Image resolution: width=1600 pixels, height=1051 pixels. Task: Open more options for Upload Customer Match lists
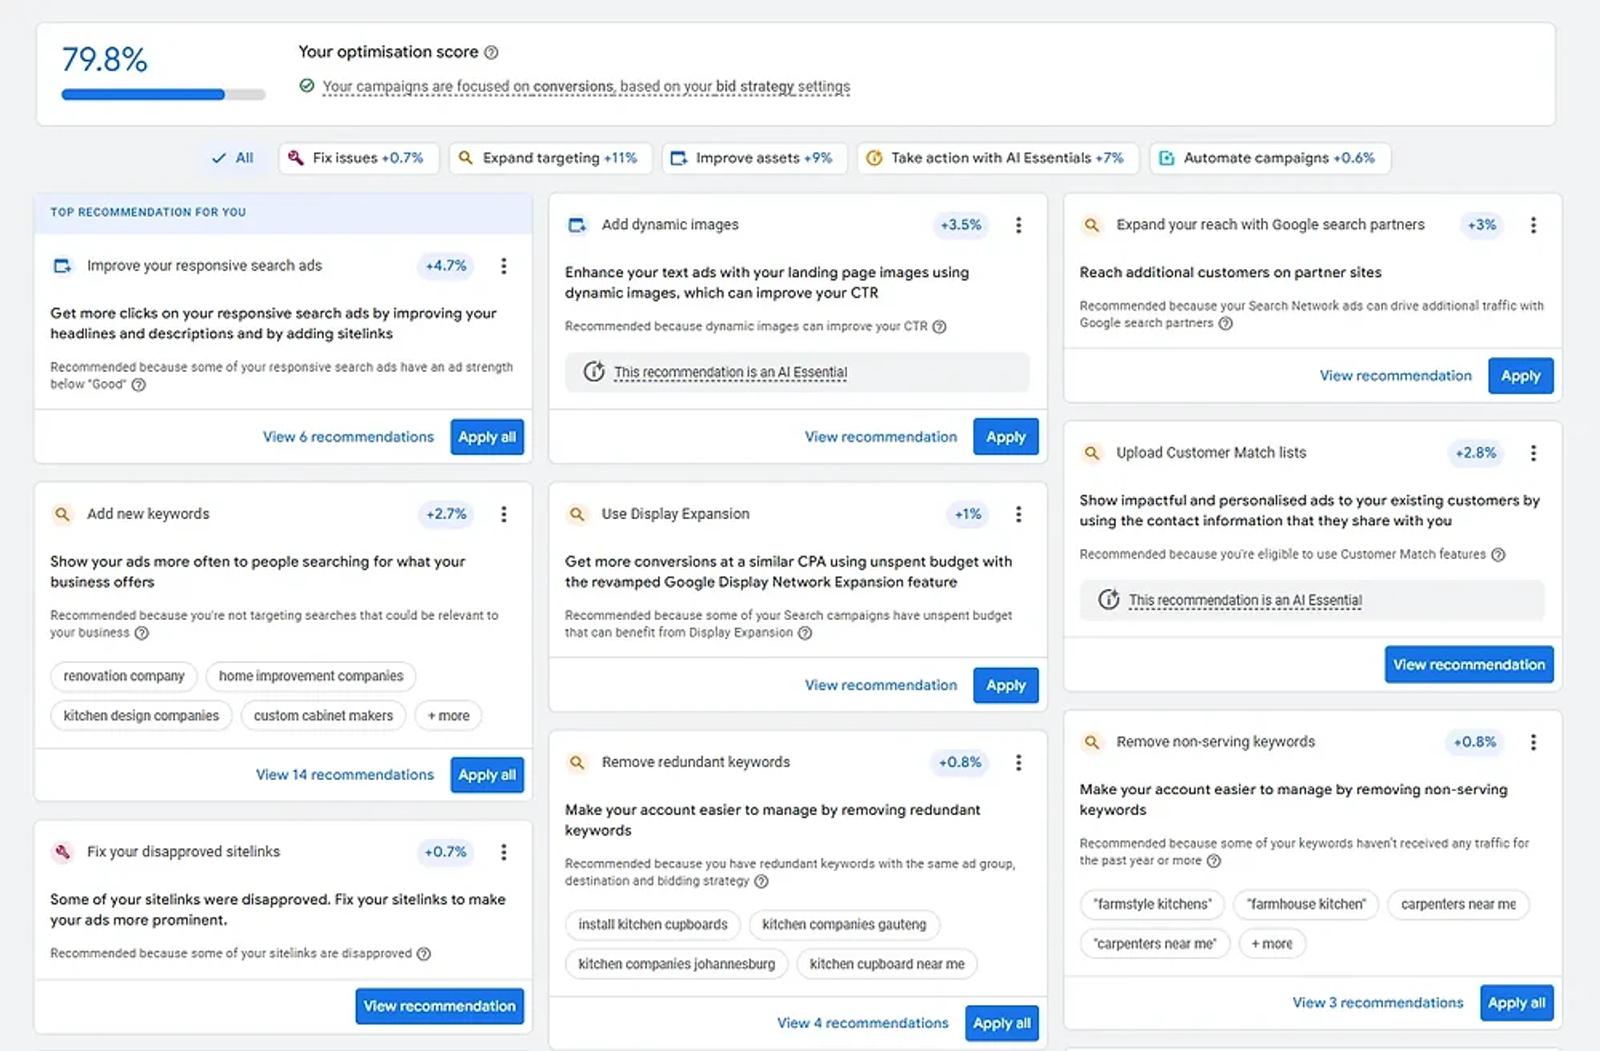[1533, 453]
